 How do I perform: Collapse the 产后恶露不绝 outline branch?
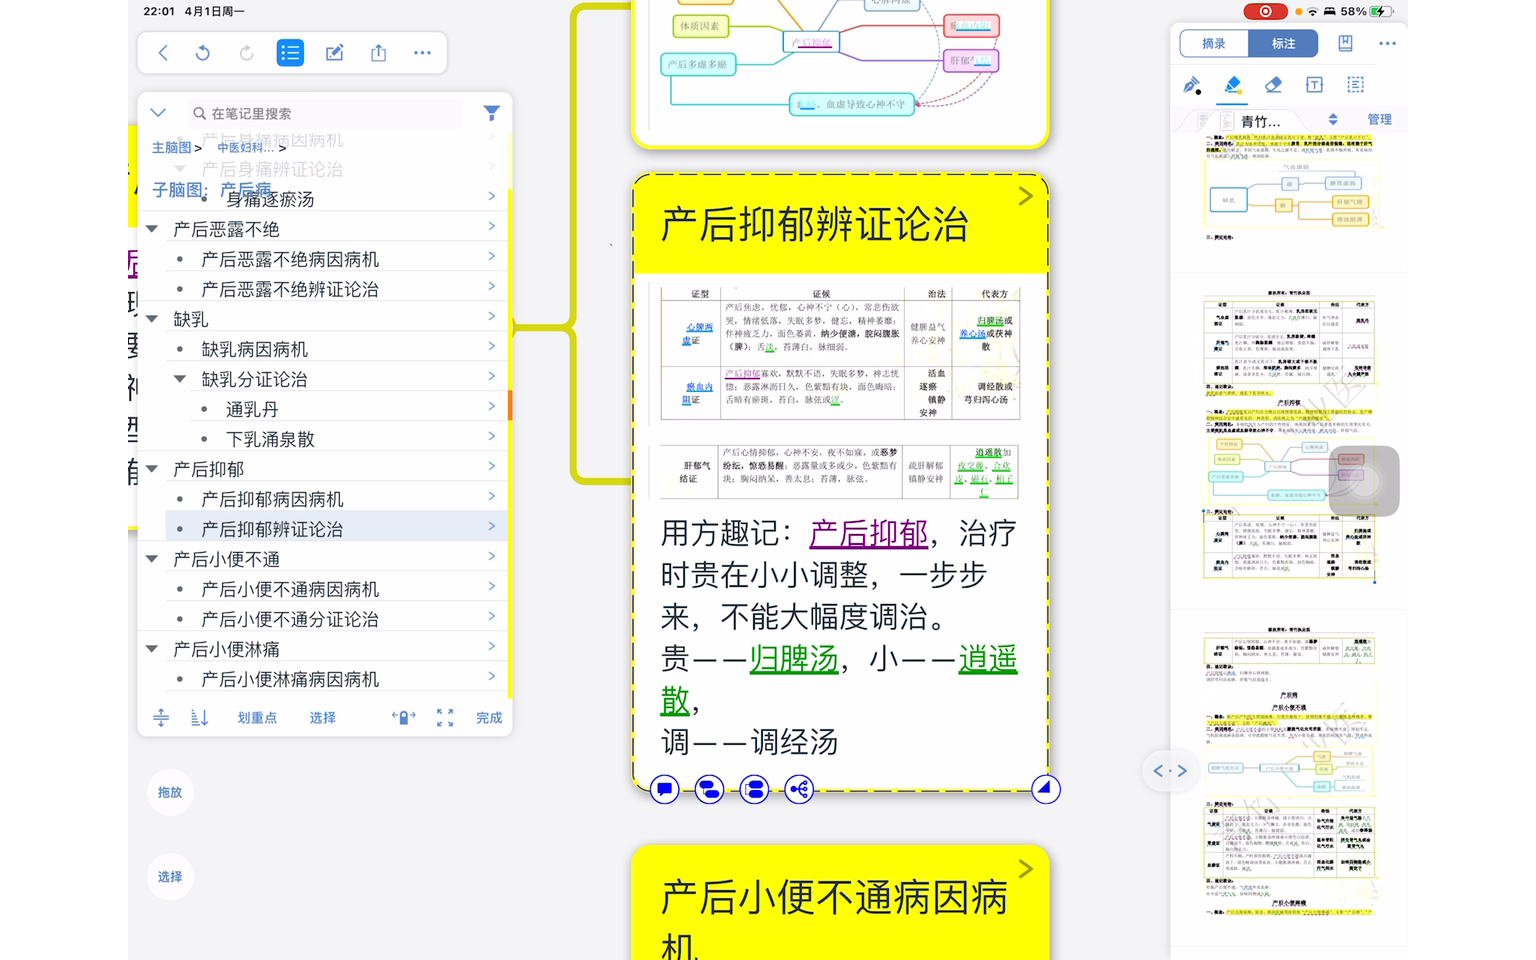(152, 229)
